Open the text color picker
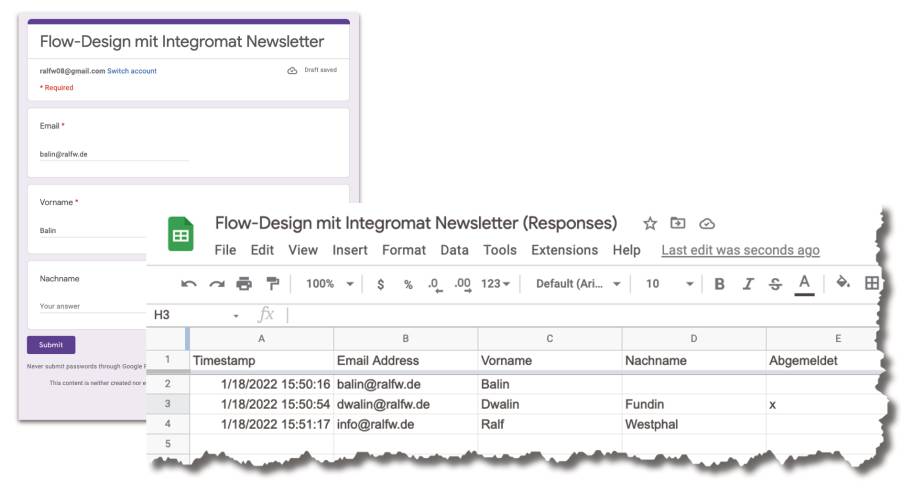915x492 pixels. (804, 284)
